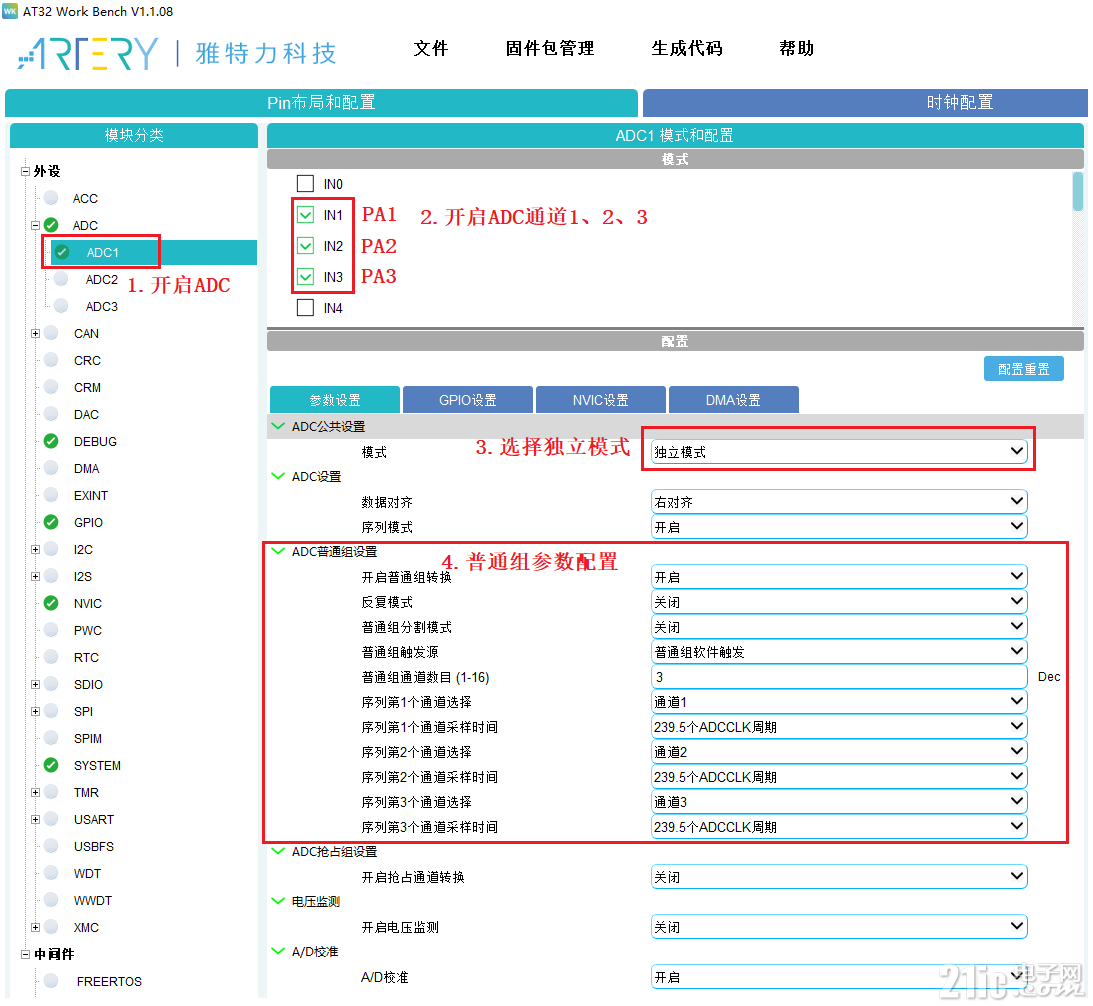Switch to the 时钟配置 tab

click(x=865, y=102)
